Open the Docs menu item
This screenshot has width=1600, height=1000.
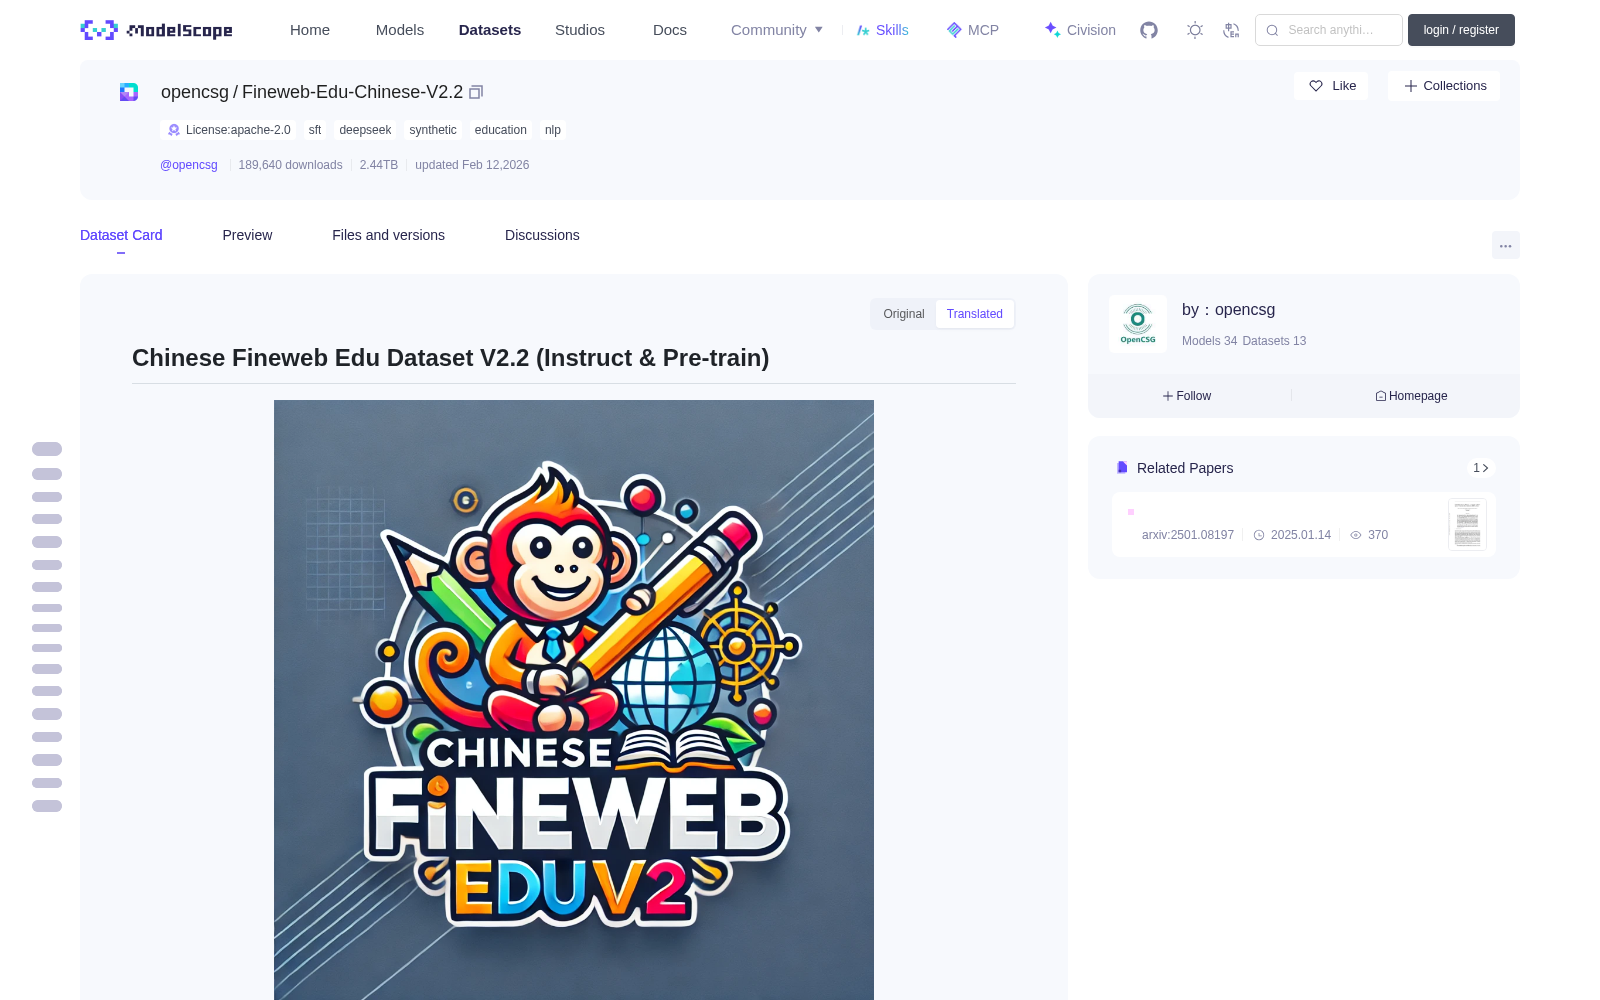click(670, 30)
